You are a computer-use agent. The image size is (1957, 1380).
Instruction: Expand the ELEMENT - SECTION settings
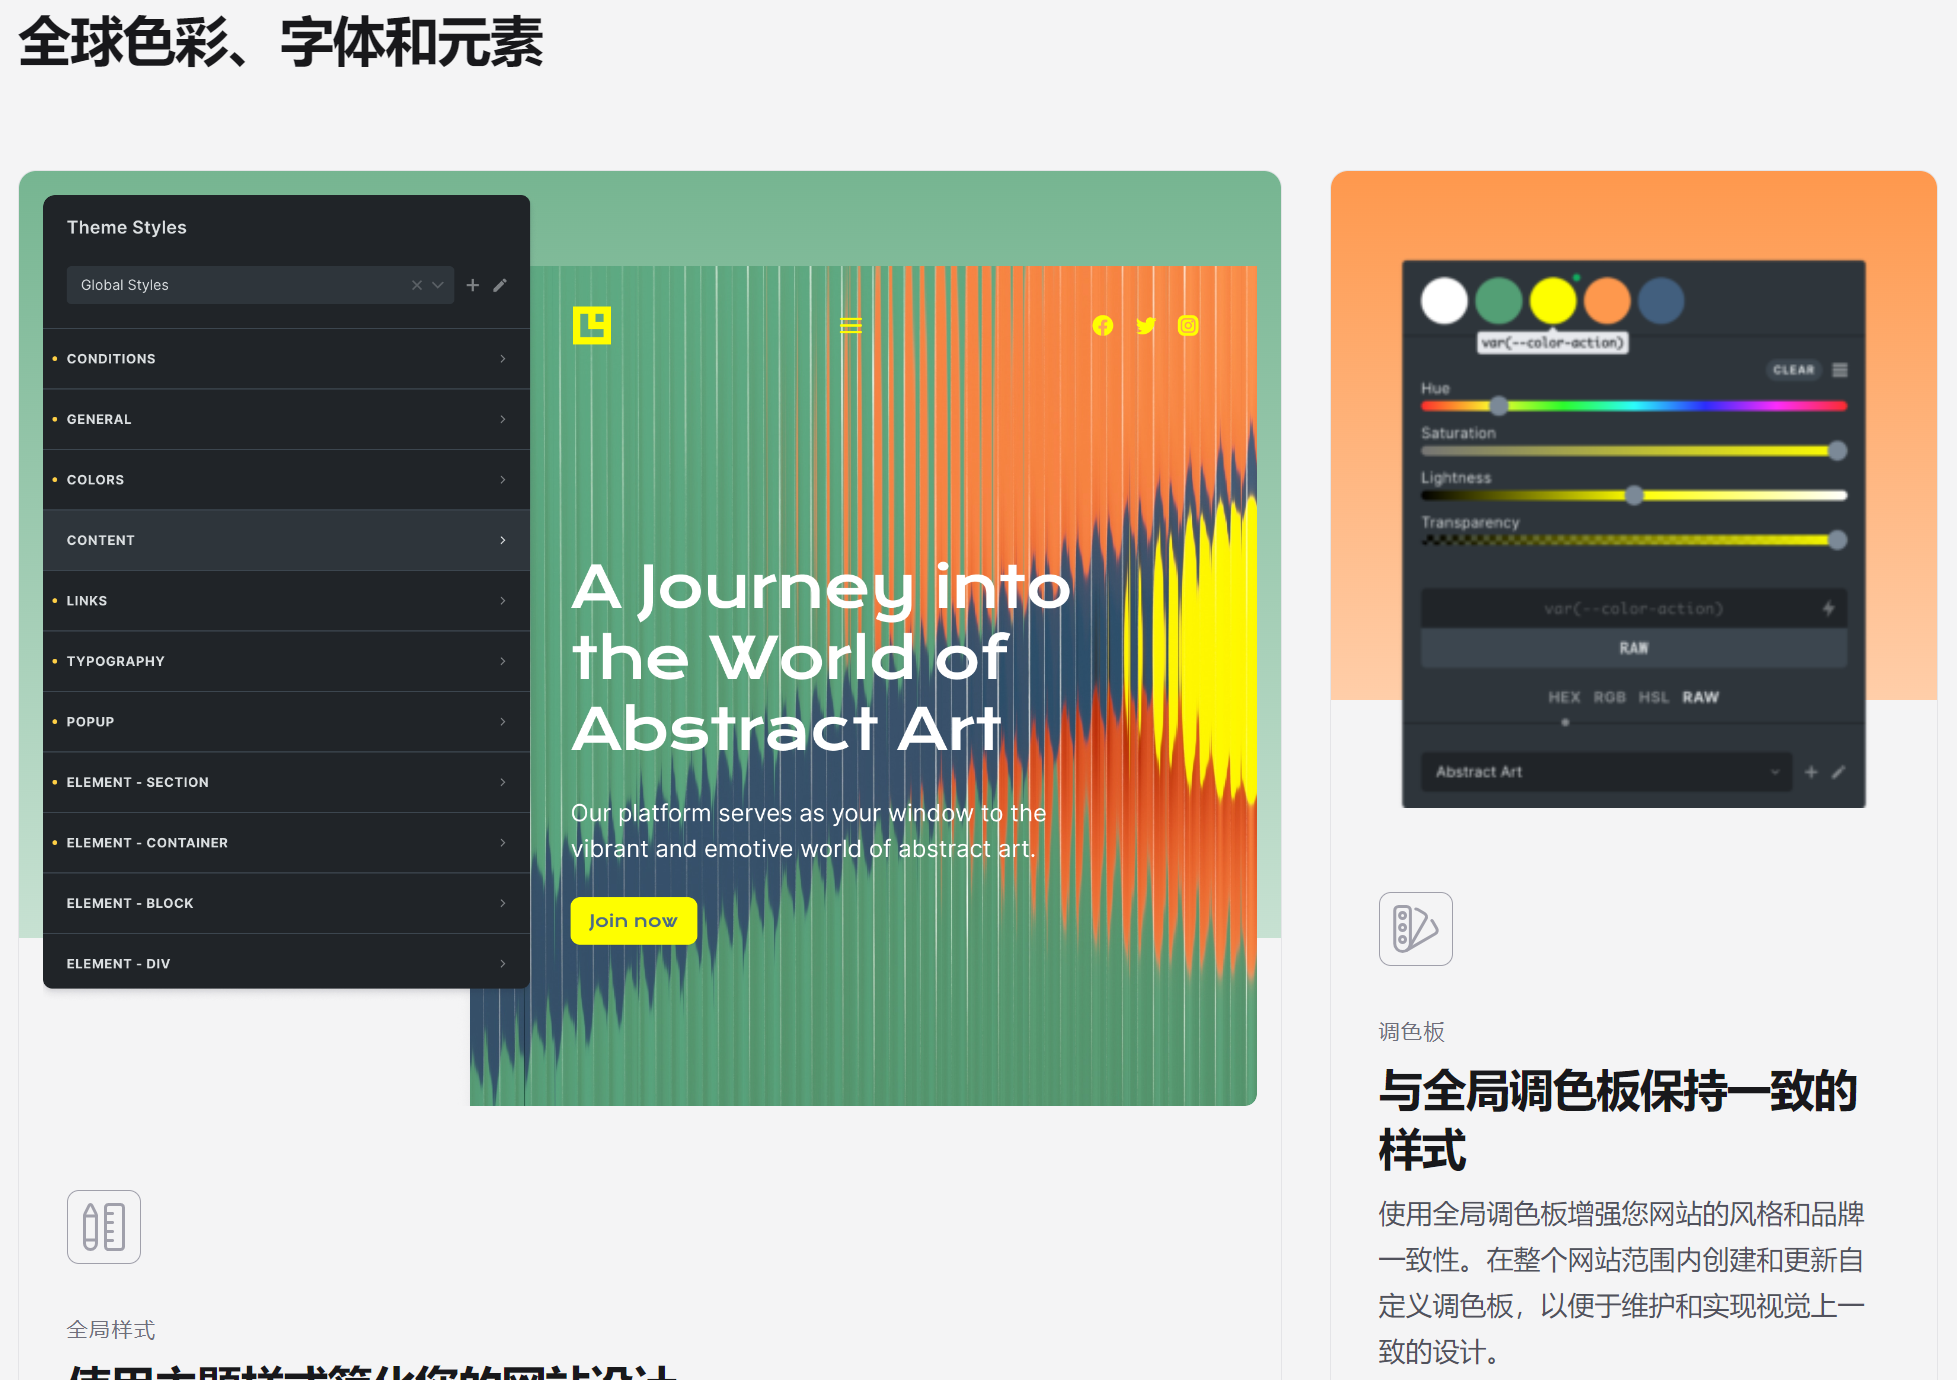coord(284,781)
